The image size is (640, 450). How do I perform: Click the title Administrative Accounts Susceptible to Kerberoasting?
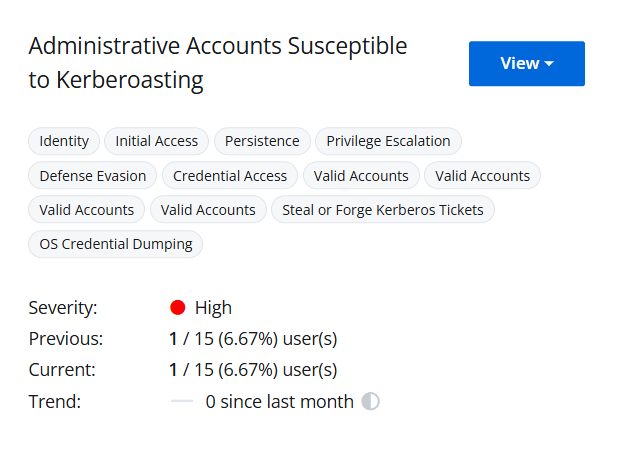coord(218,62)
